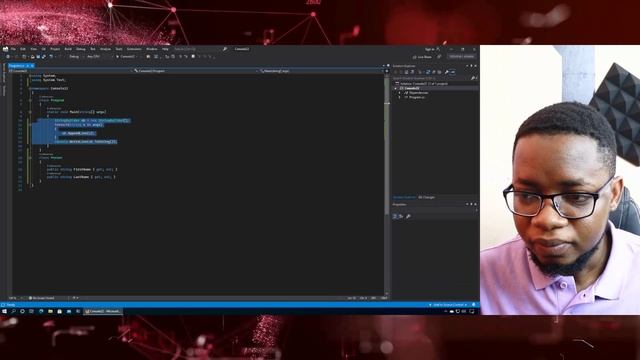Click the Visual Studio taskbar button
This screenshot has width=640, height=360.
(x=103, y=311)
